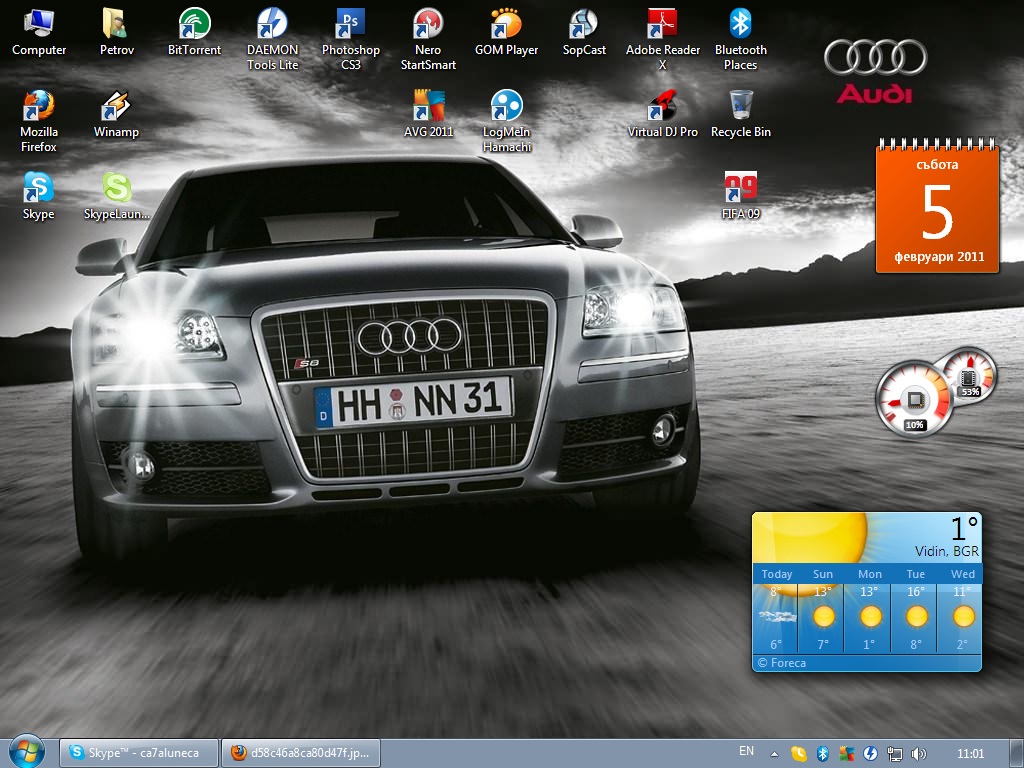This screenshot has height=768, width=1024.
Task: Open the network connection tray icon
Action: (x=895, y=754)
